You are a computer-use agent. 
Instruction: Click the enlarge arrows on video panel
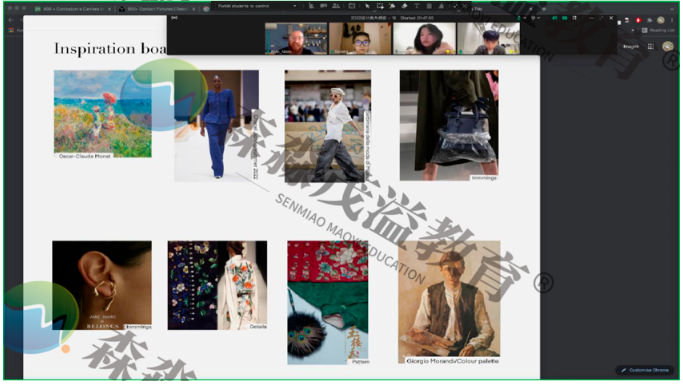(601, 18)
